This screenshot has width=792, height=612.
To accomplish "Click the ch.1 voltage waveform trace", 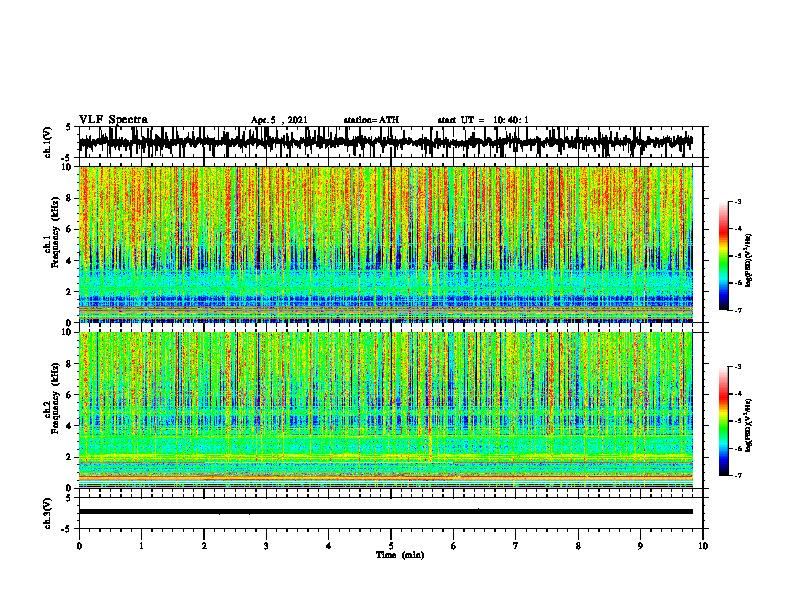I will 385,142.
